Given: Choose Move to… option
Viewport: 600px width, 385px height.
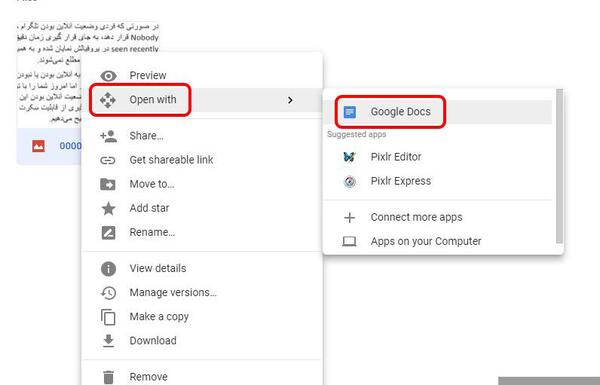Looking at the screenshot, I should pyautogui.click(x=202, y=184).
